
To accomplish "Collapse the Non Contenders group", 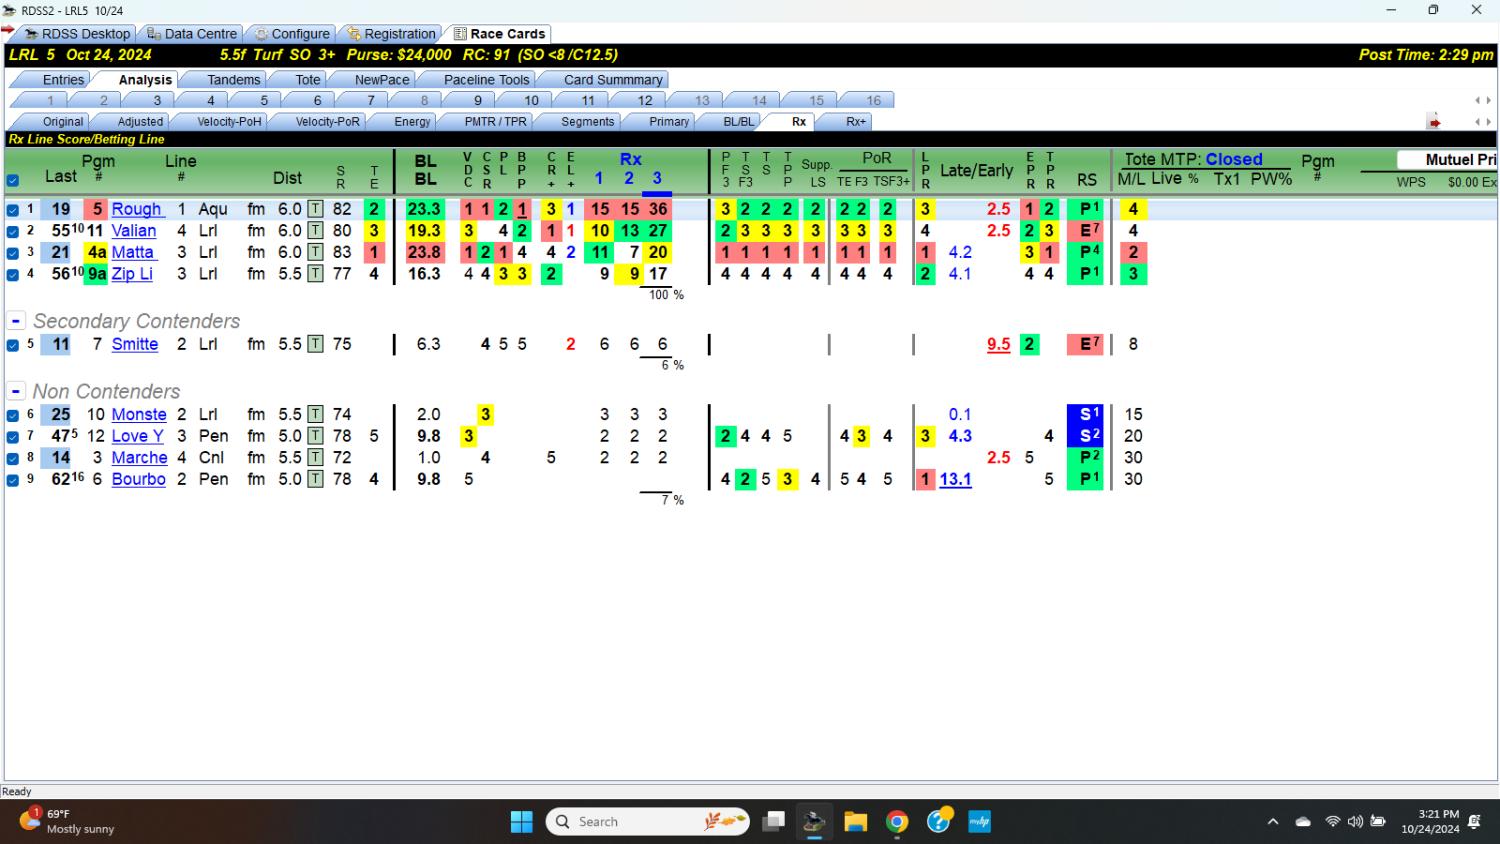I will (16, 391).
